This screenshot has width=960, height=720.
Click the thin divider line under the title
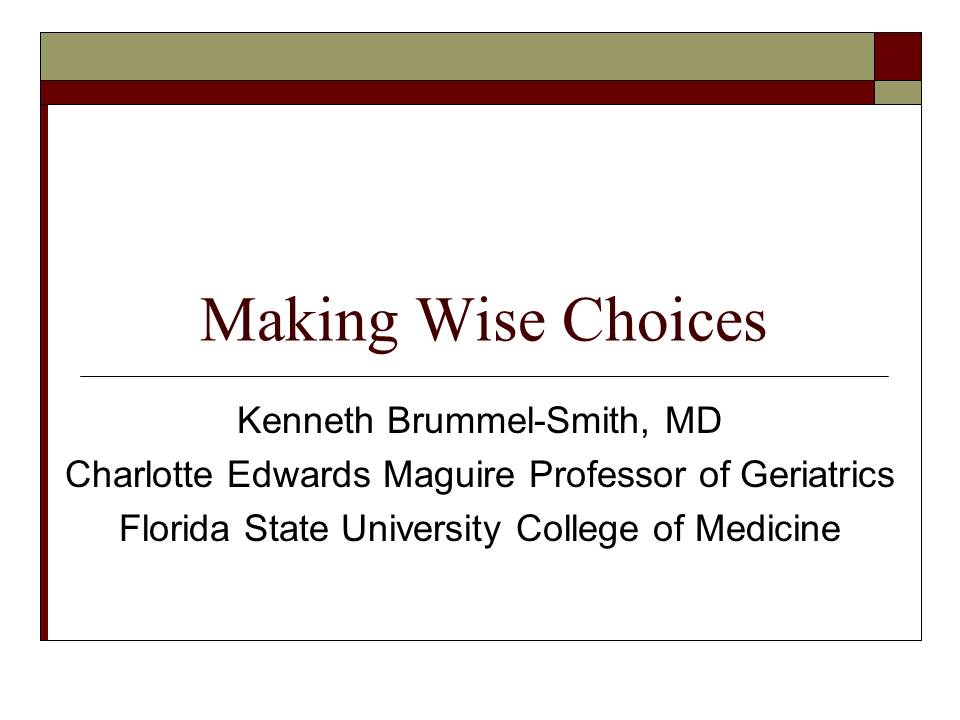coord(484,377)
